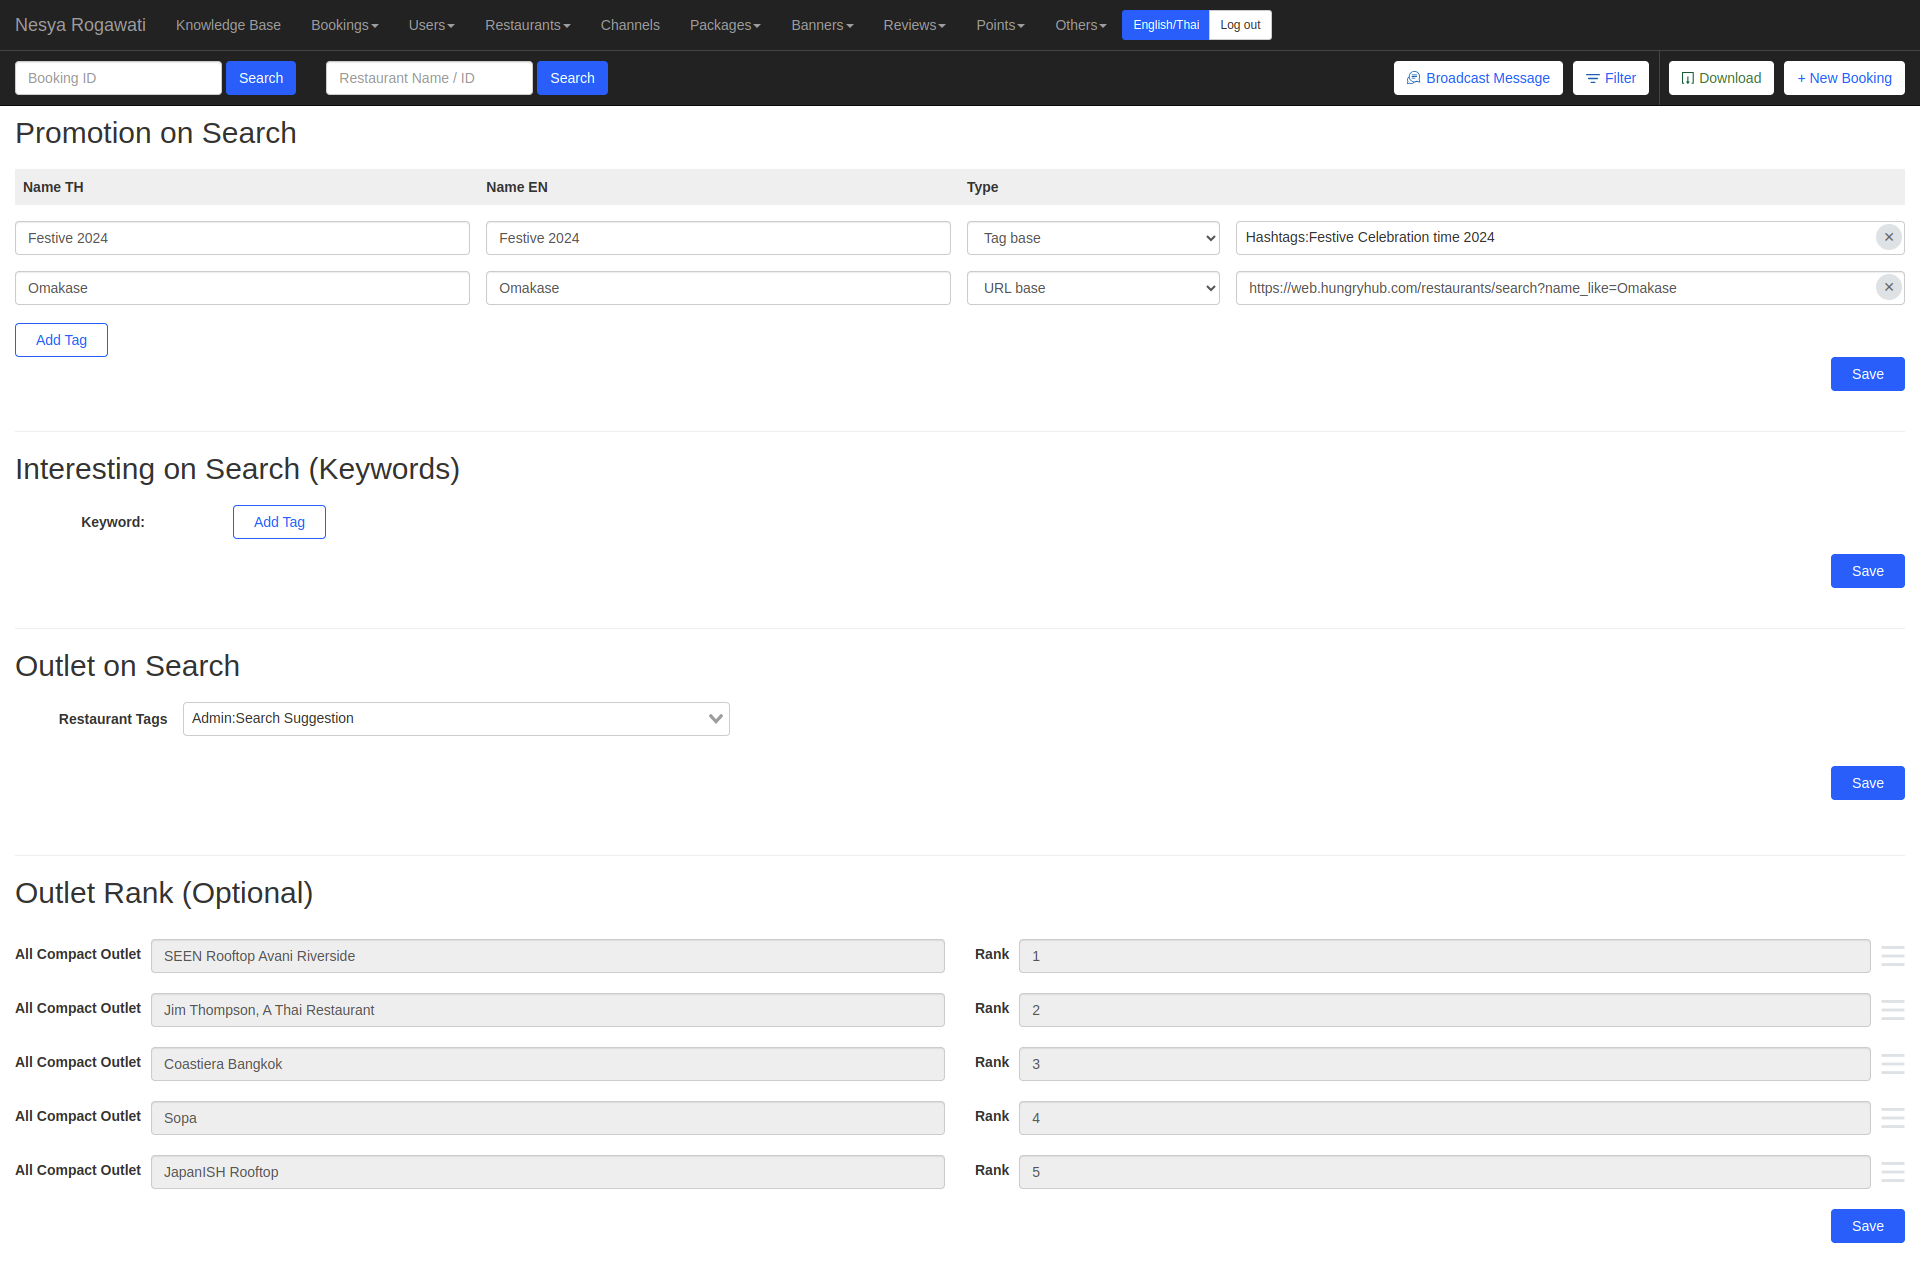Screen dimensions: 1920x1283
Task: Open the Filter panel
Action: [1610, 78]
